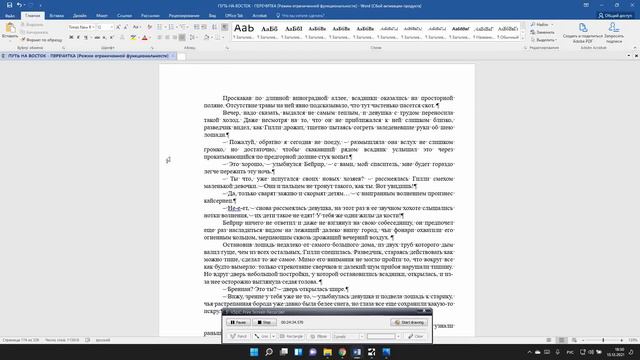Toggle subscript formatting

click(104, 38)
